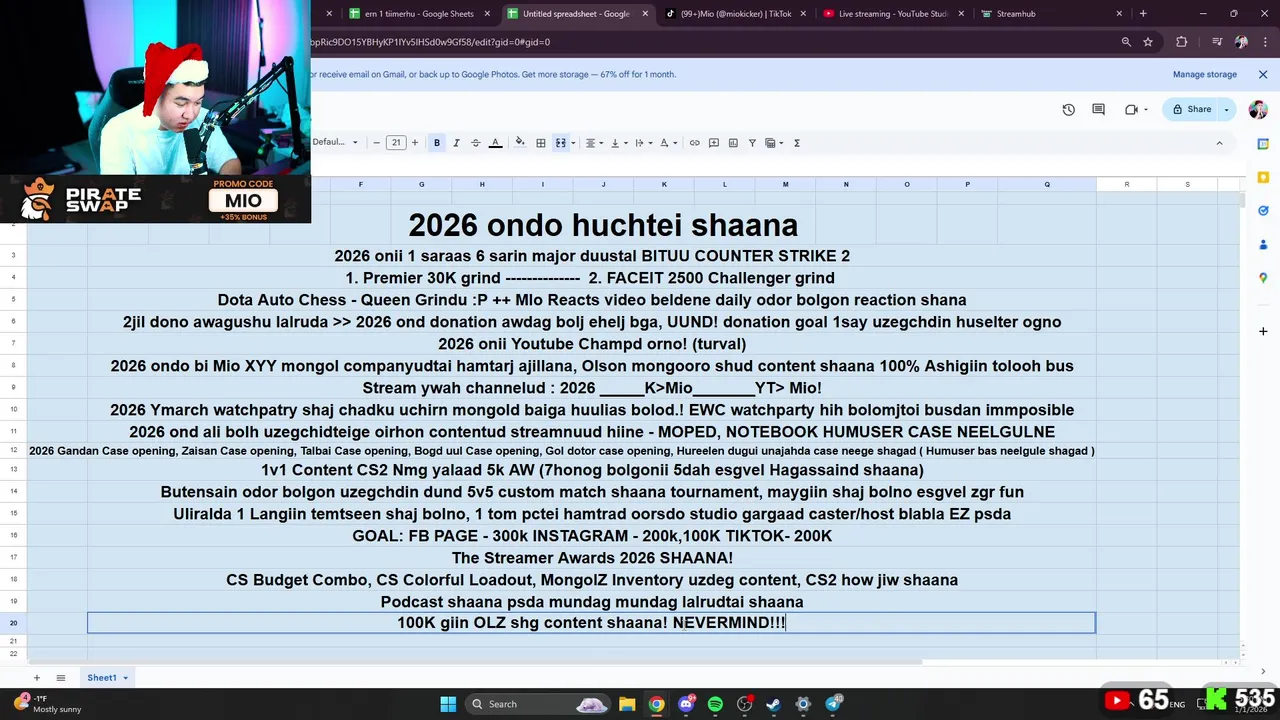Click the font size field showing 21
The height and width of the screenshot is (720, 1280).
(396, 143)
